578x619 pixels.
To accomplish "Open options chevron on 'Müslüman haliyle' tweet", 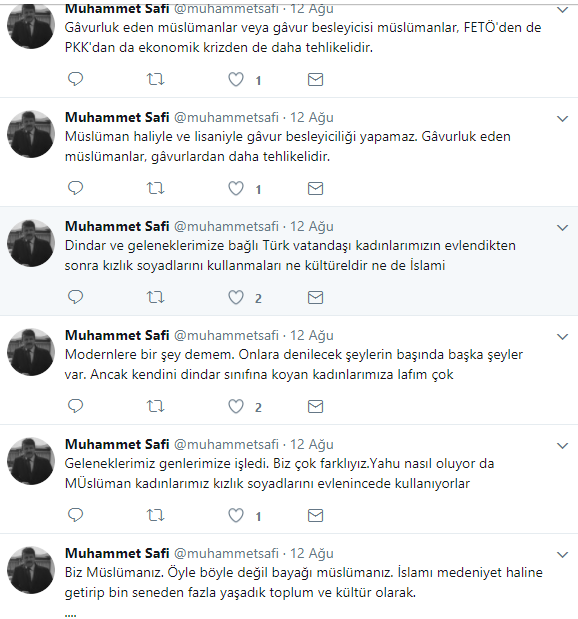I will (x=562, y=118).
